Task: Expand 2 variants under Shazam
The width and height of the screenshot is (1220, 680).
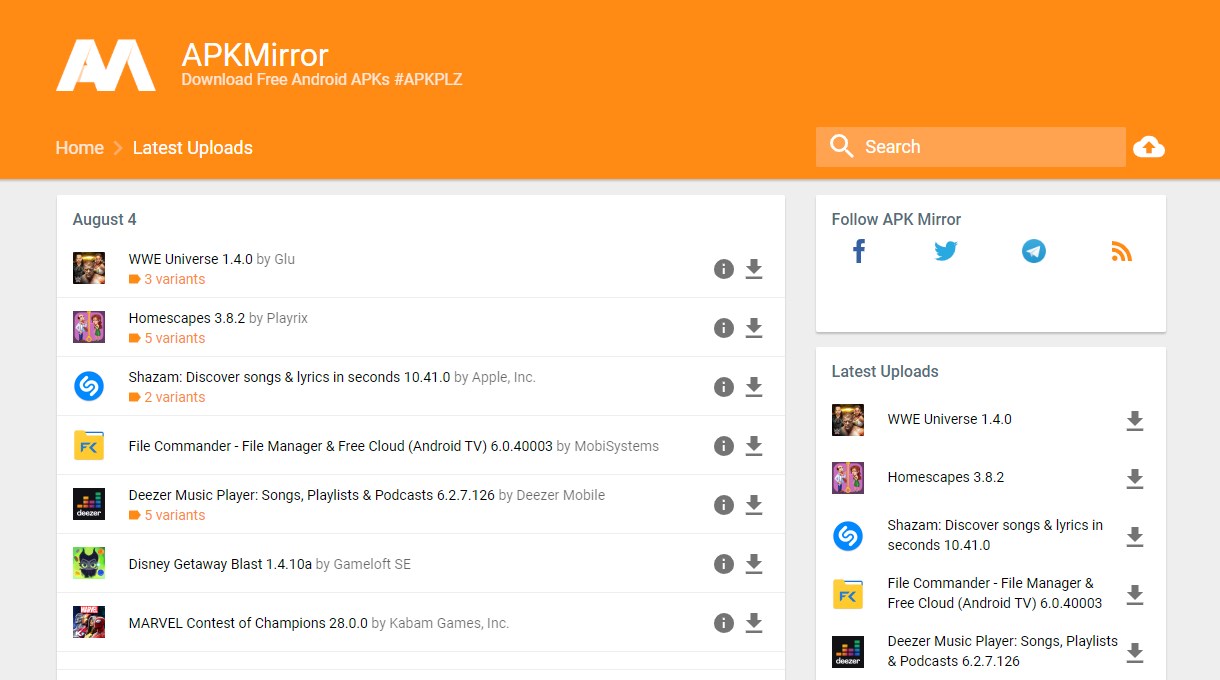Action: (167, 397)
